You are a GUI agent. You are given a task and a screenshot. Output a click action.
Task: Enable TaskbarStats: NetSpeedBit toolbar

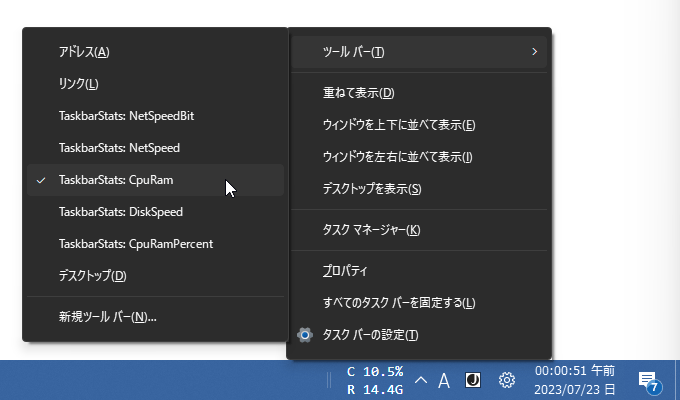[x=155, y=116]
